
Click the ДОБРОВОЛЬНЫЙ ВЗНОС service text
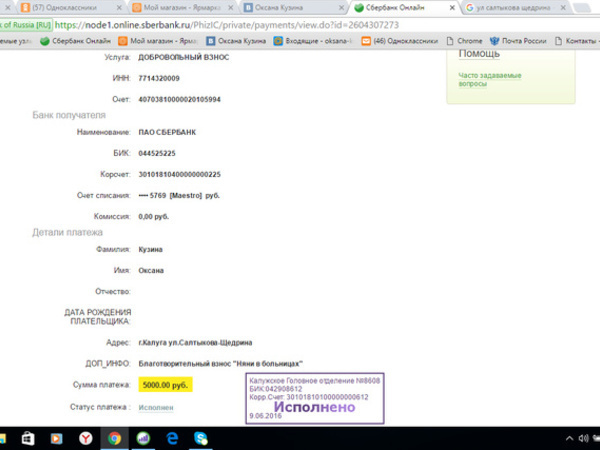click(184, 57)
